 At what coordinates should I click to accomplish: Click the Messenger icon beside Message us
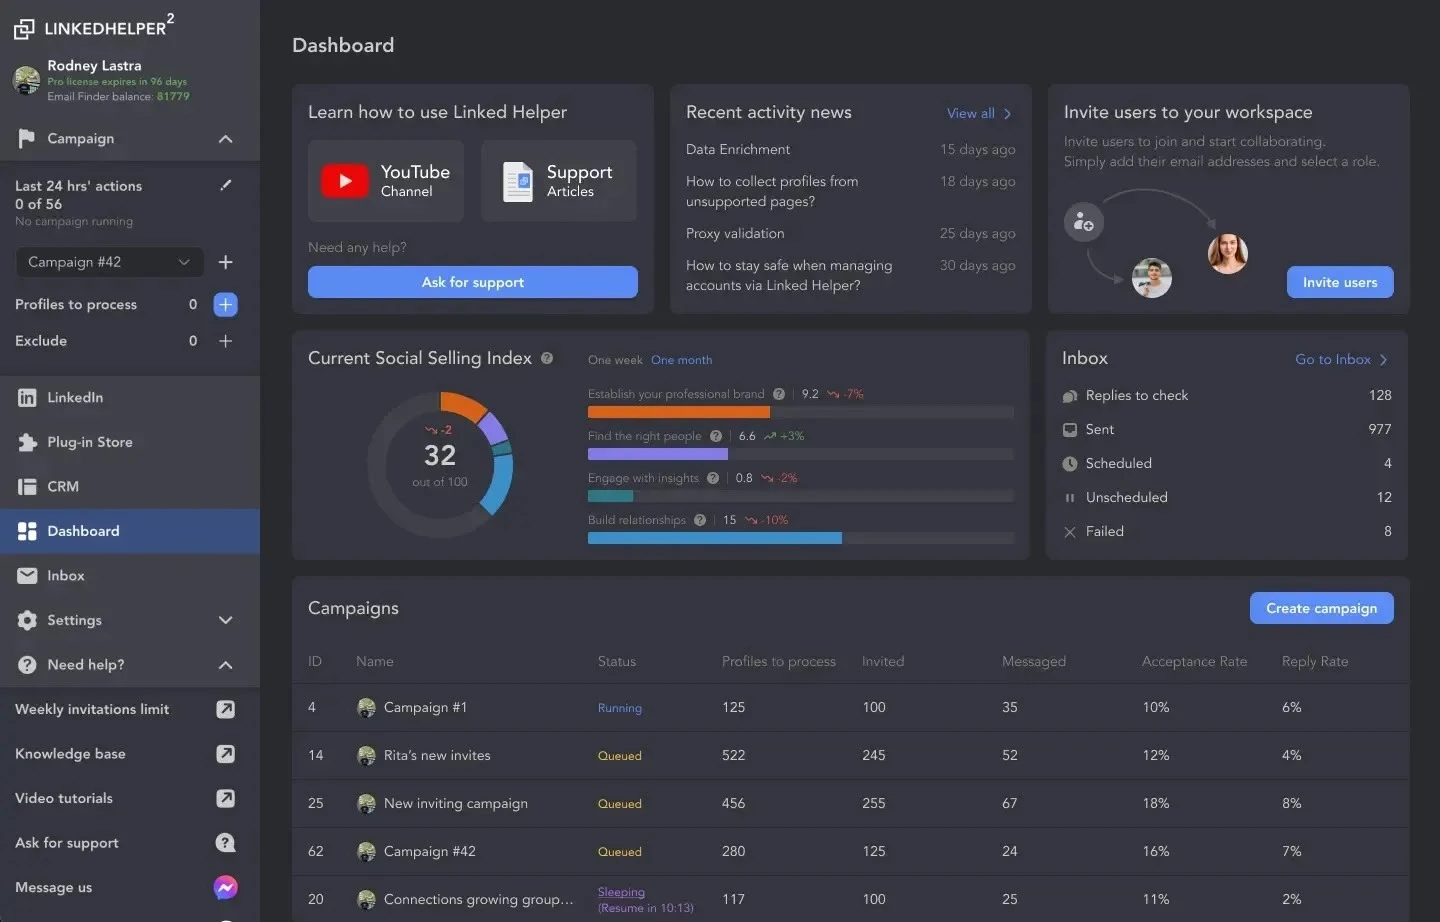[226, 887]
